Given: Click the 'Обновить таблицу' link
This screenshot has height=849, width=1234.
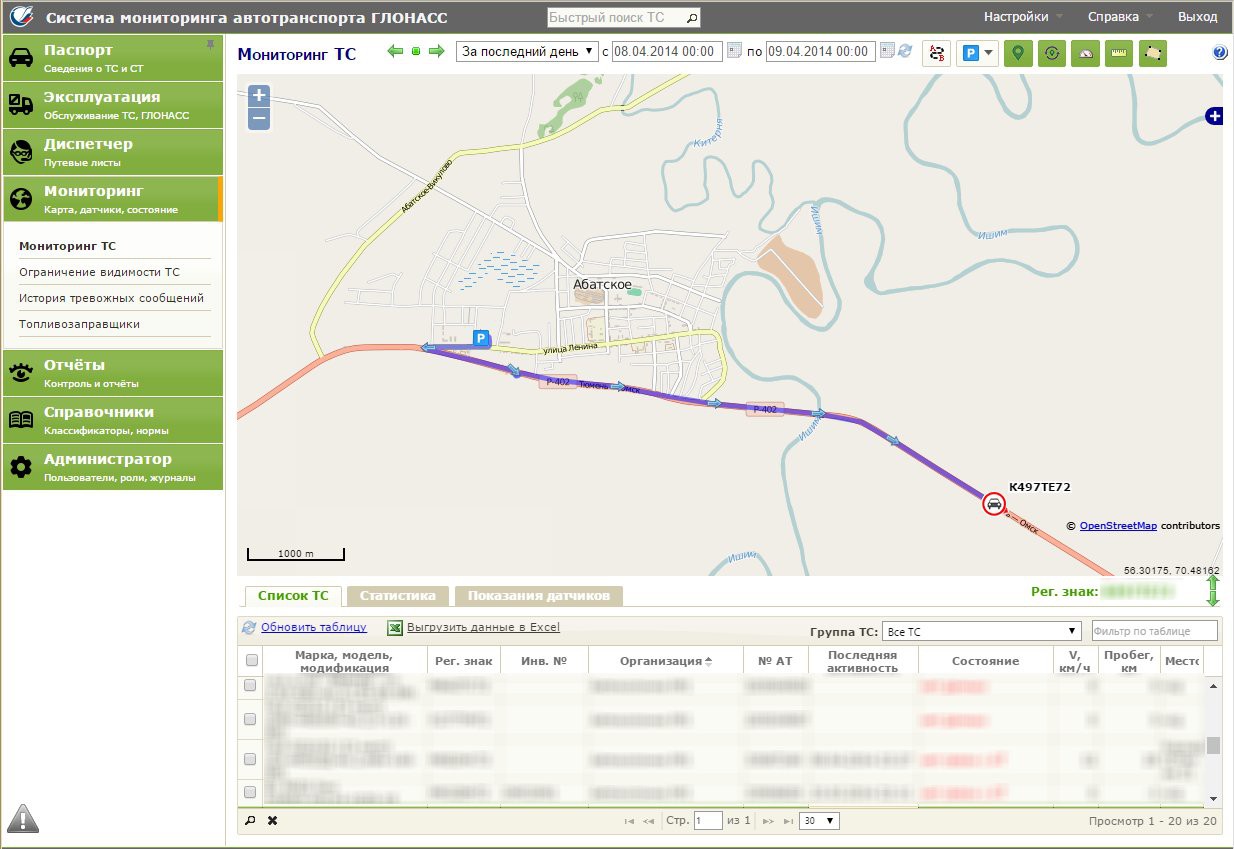Looking at the screenshot, I should pyautogui.click(x=313, y=628).
